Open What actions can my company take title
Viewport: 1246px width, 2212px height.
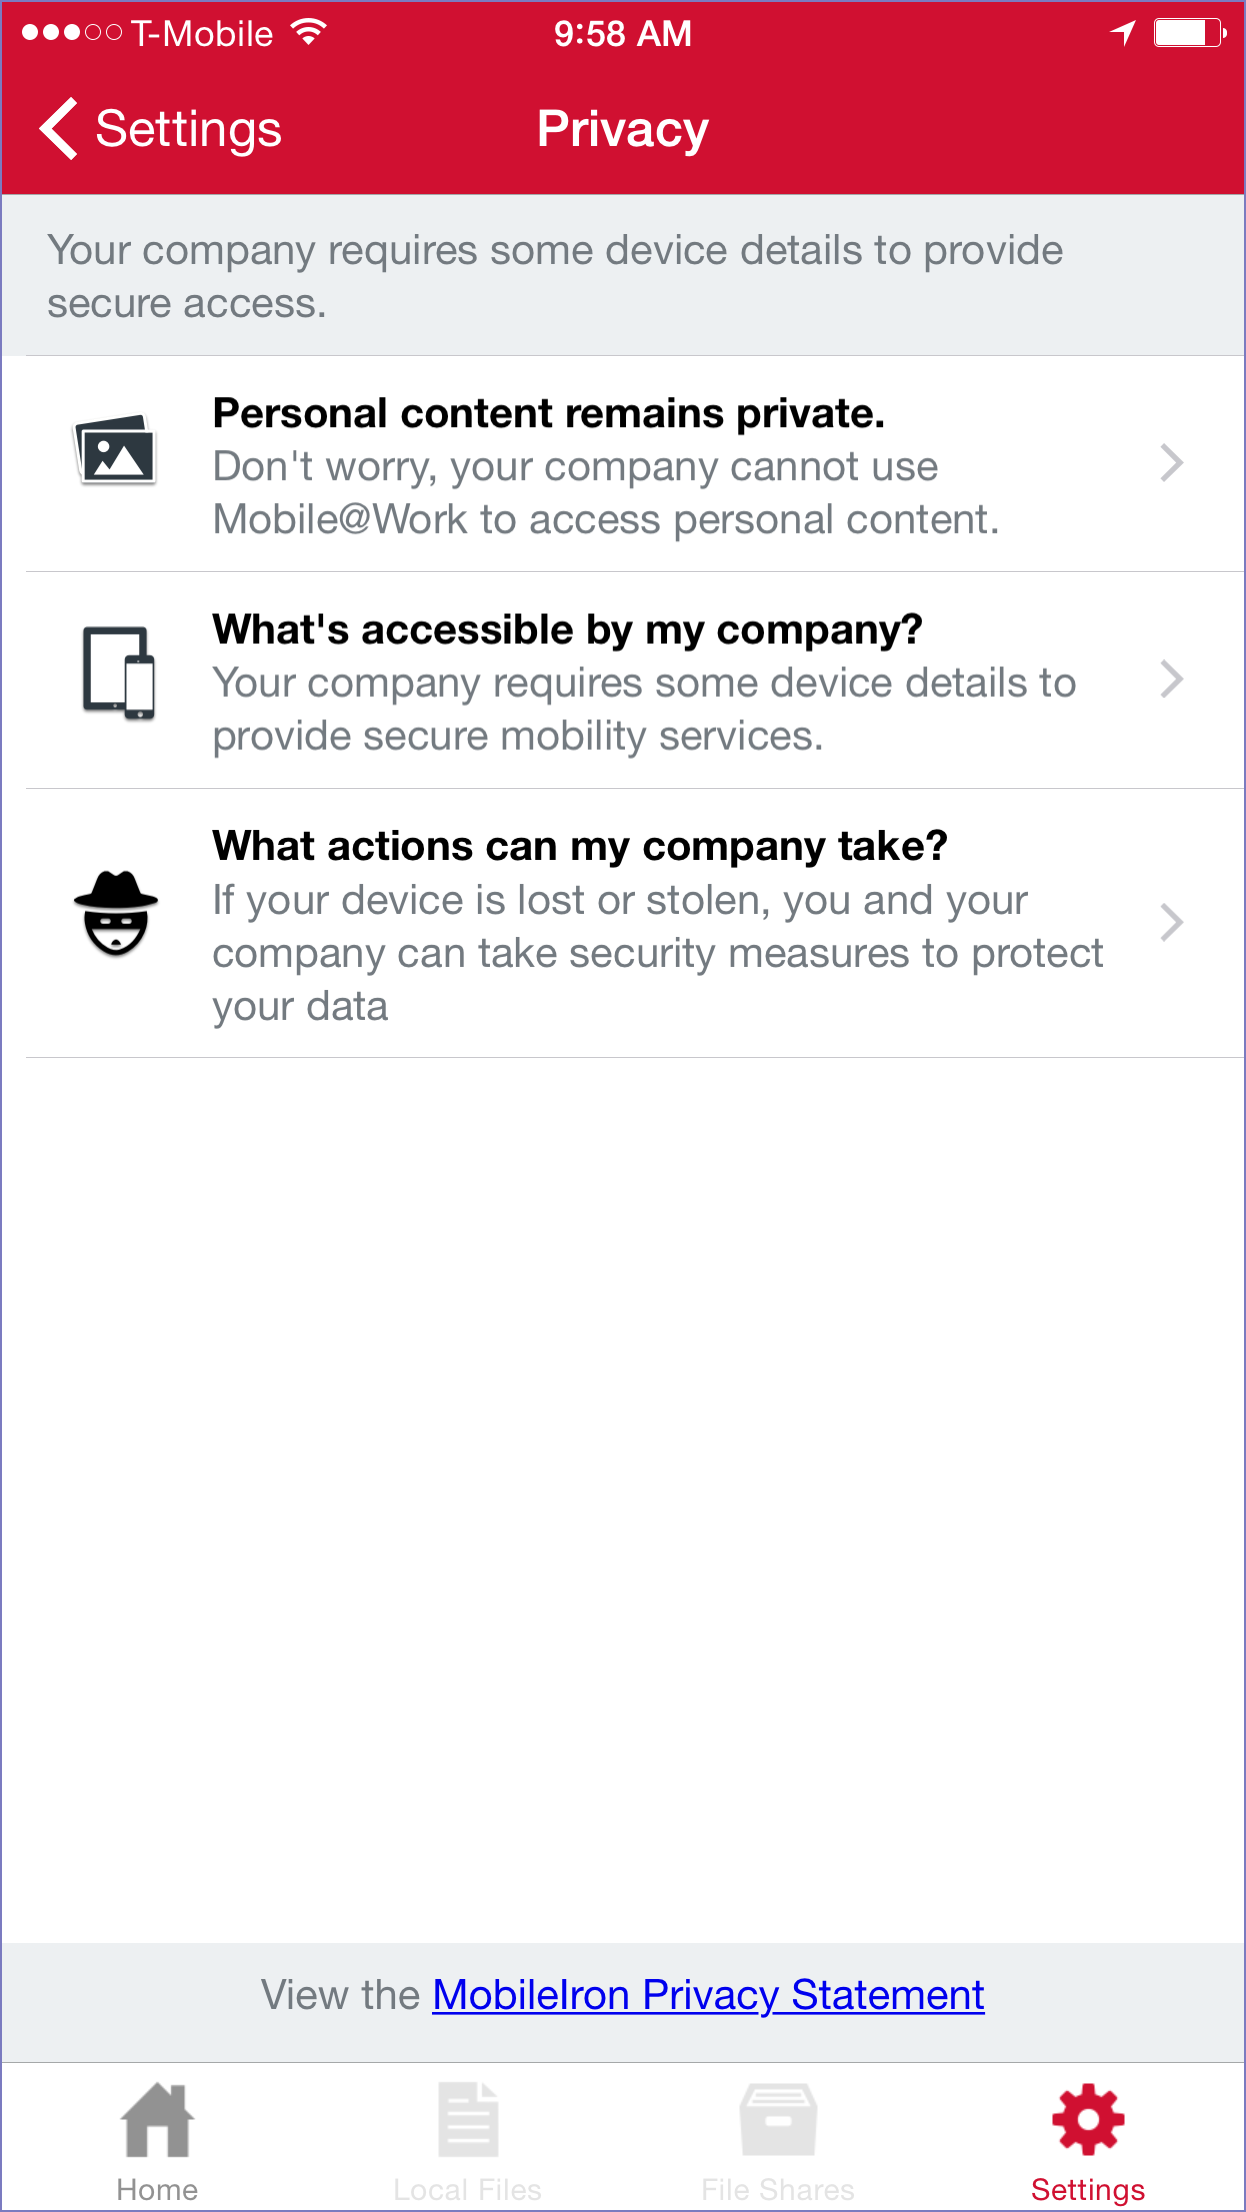pyautogui.click(x=580, y=846)
